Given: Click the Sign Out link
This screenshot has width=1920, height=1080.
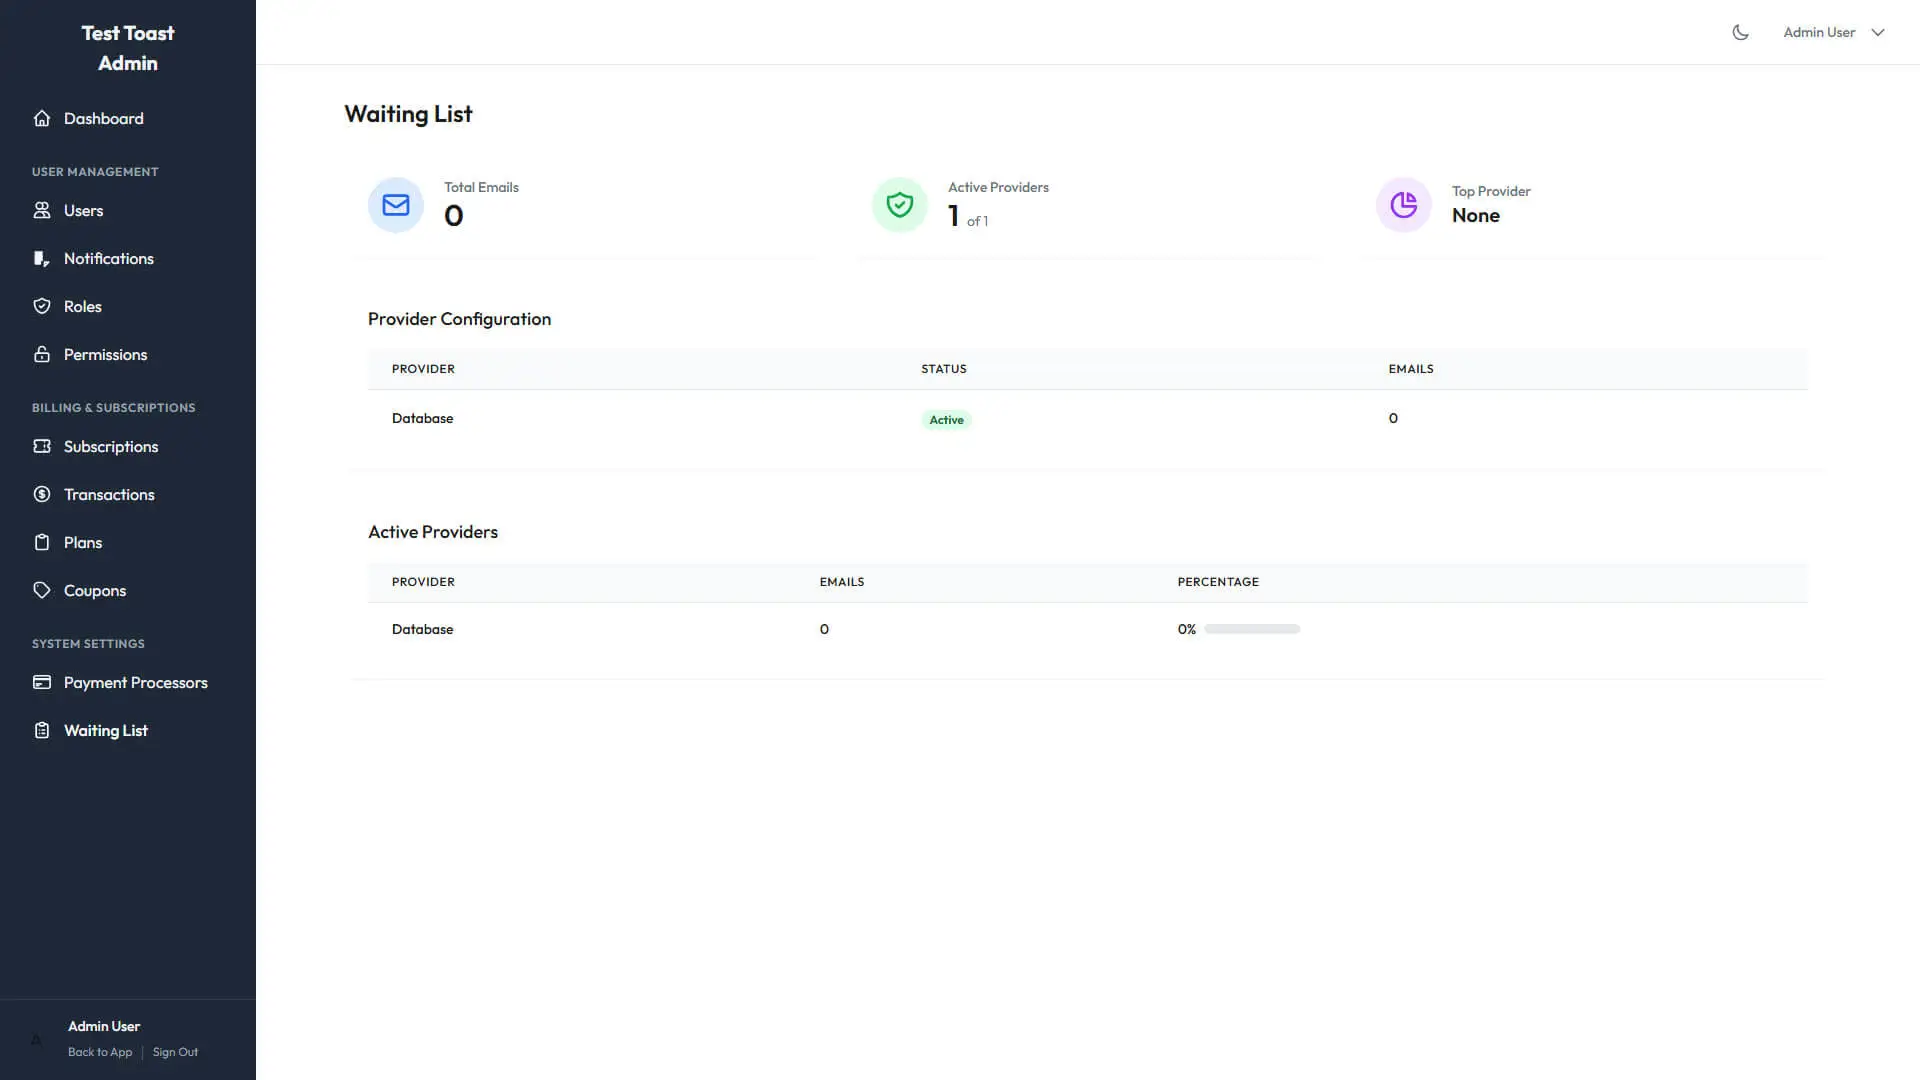Looking at the screenshot, I should tap(175, 1051).
